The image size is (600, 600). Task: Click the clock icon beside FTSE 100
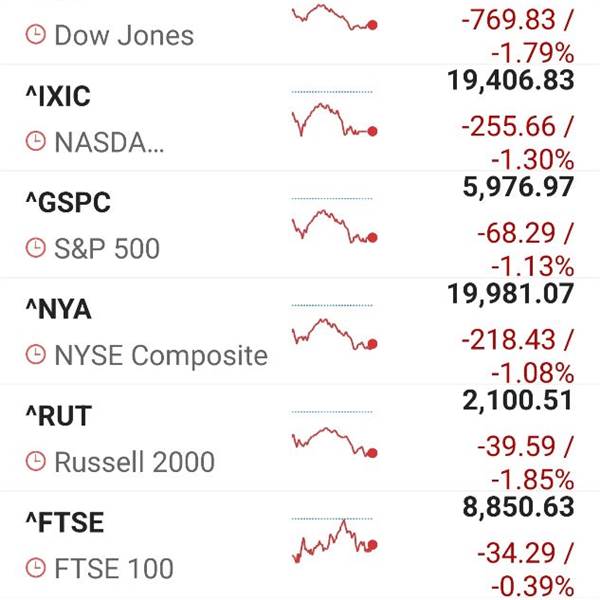(x=36, y=567)
